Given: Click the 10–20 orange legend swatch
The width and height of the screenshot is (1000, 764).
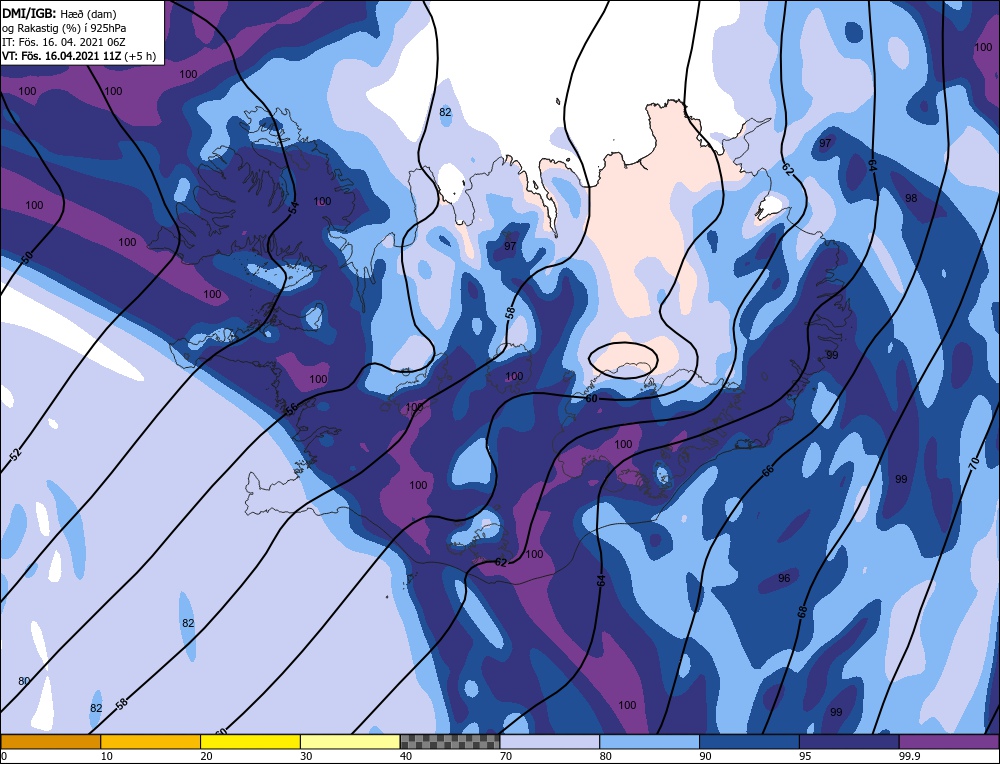Looking at the screenshot, I should coord(151,741).
